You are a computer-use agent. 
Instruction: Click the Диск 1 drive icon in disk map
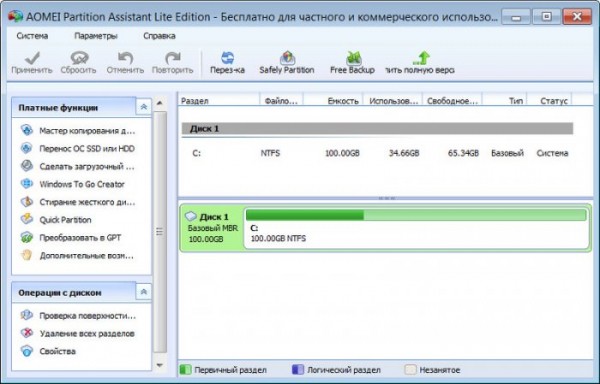(191, 216)
